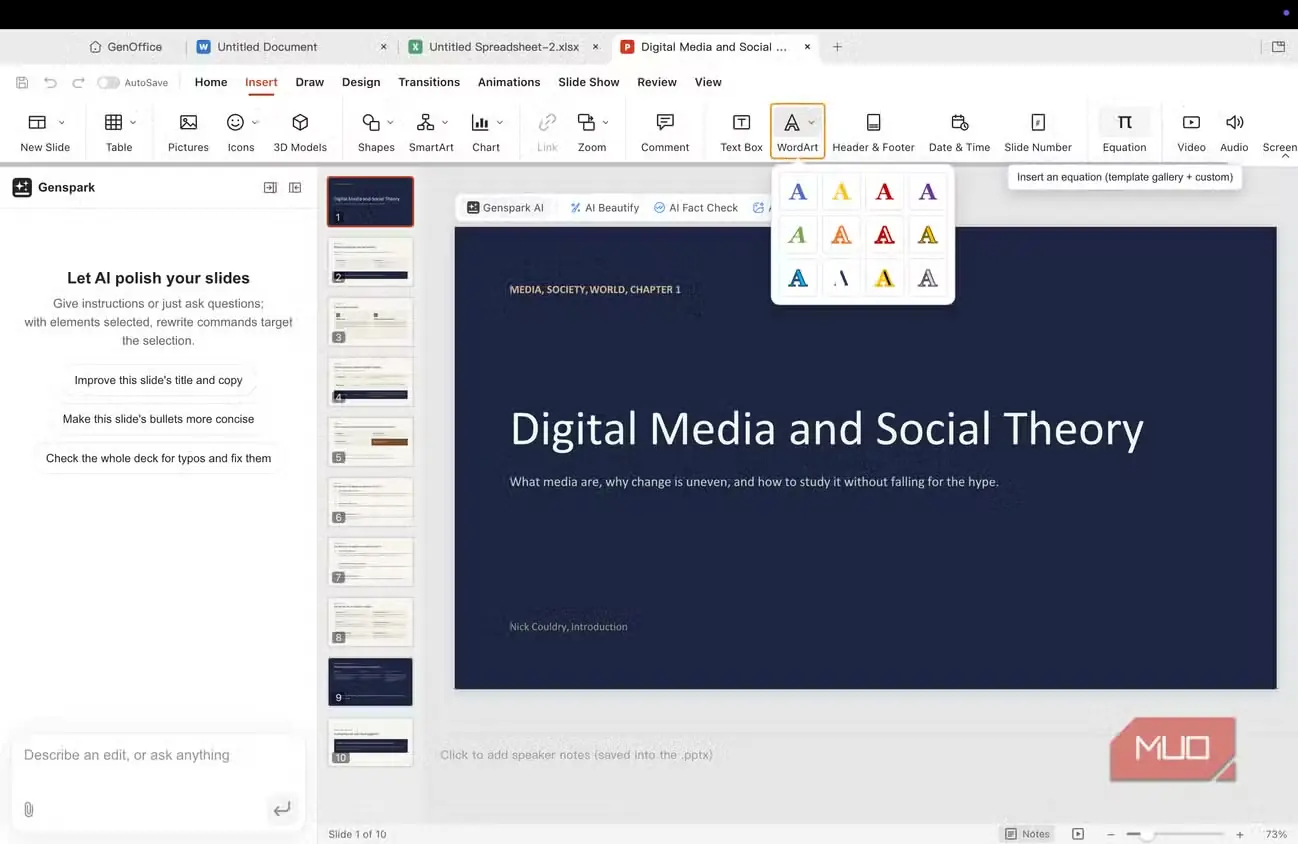
Task: Click 'Make this slide's bullets more concise'
Action: (x=158, y=419)
